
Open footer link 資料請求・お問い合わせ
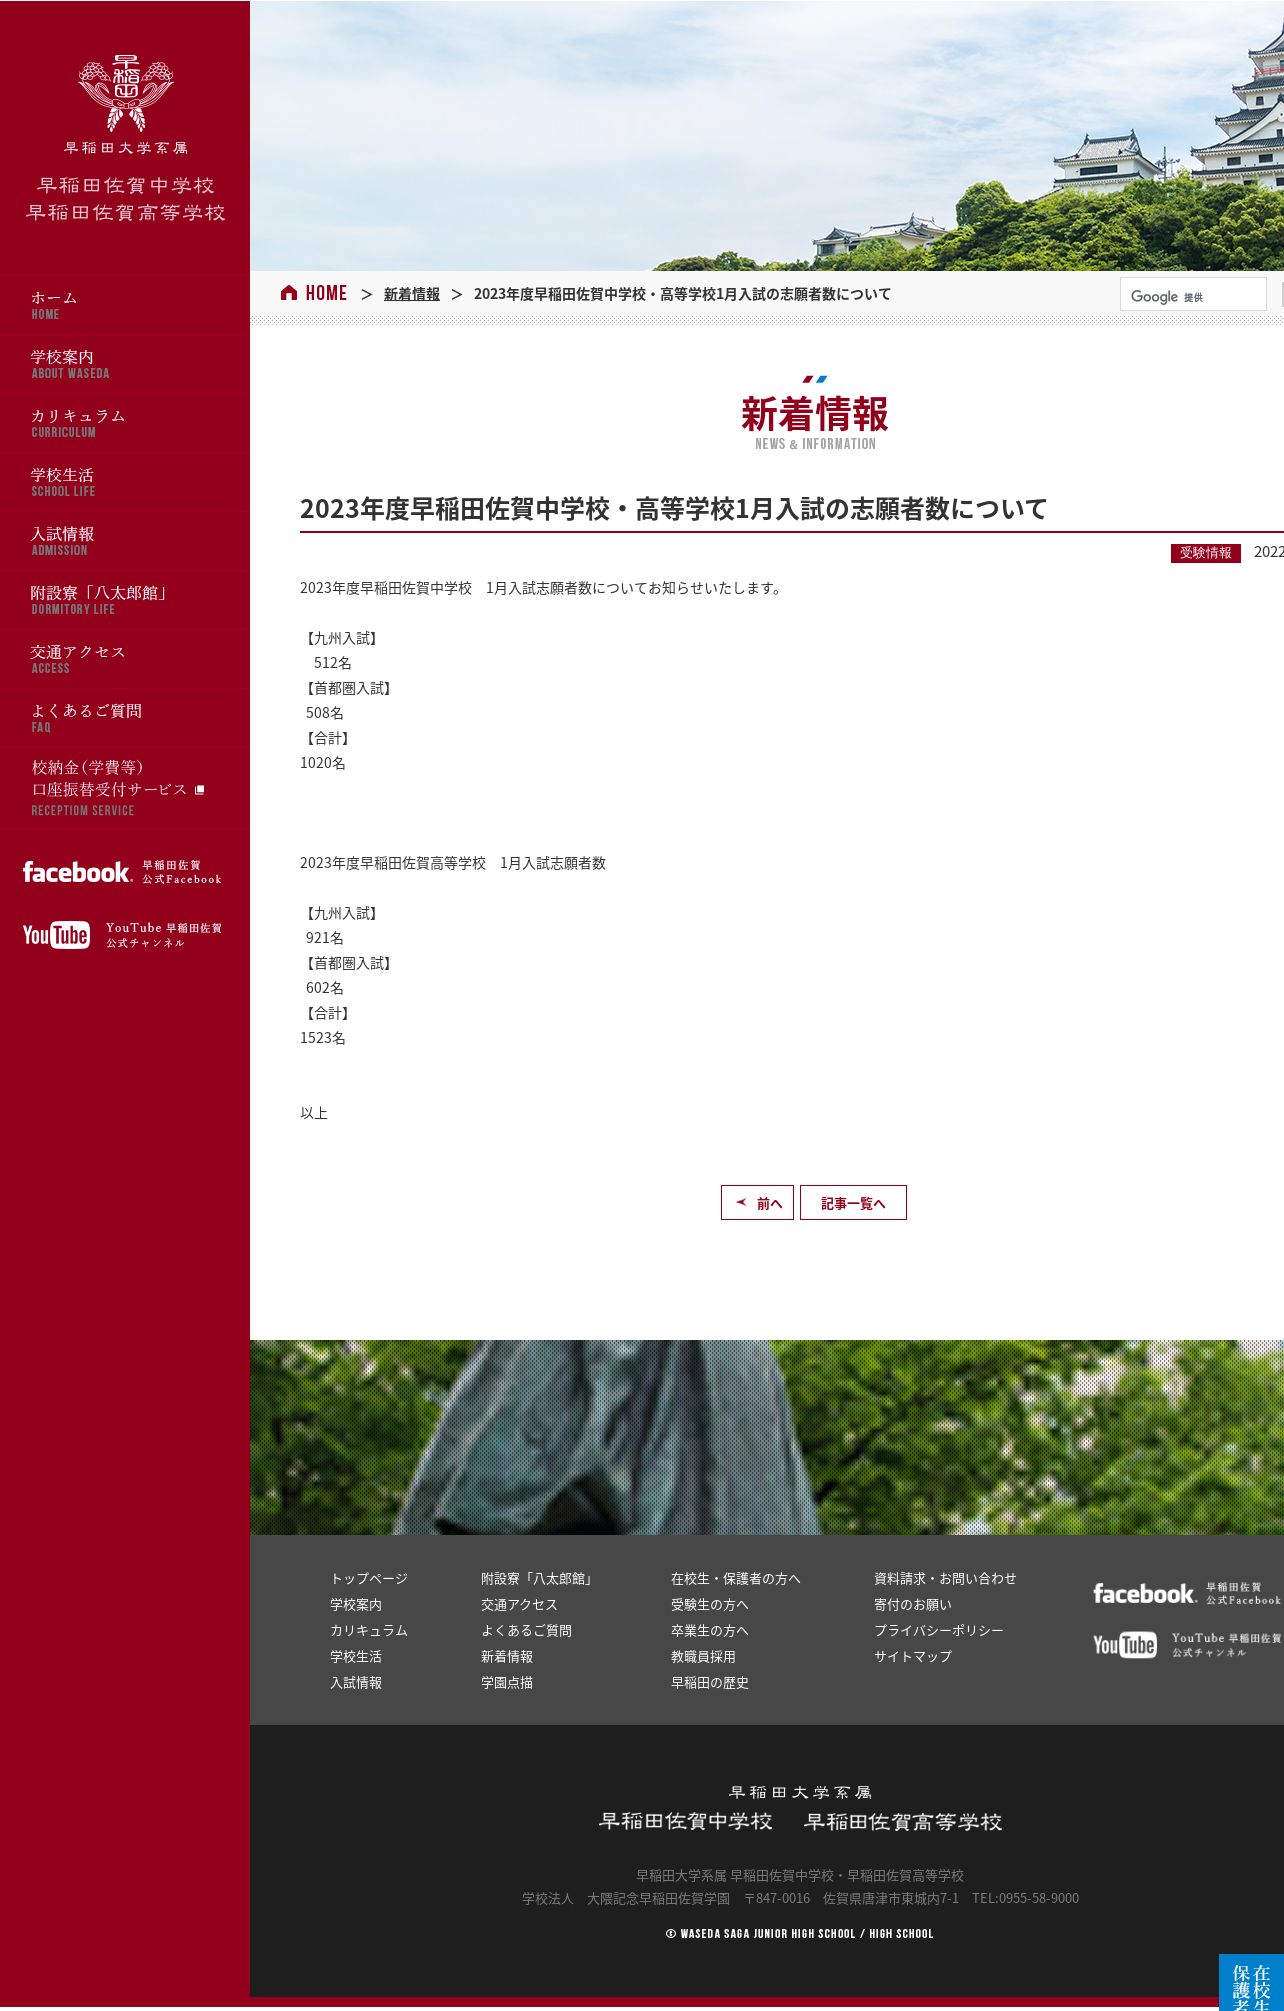point(945,1578)
